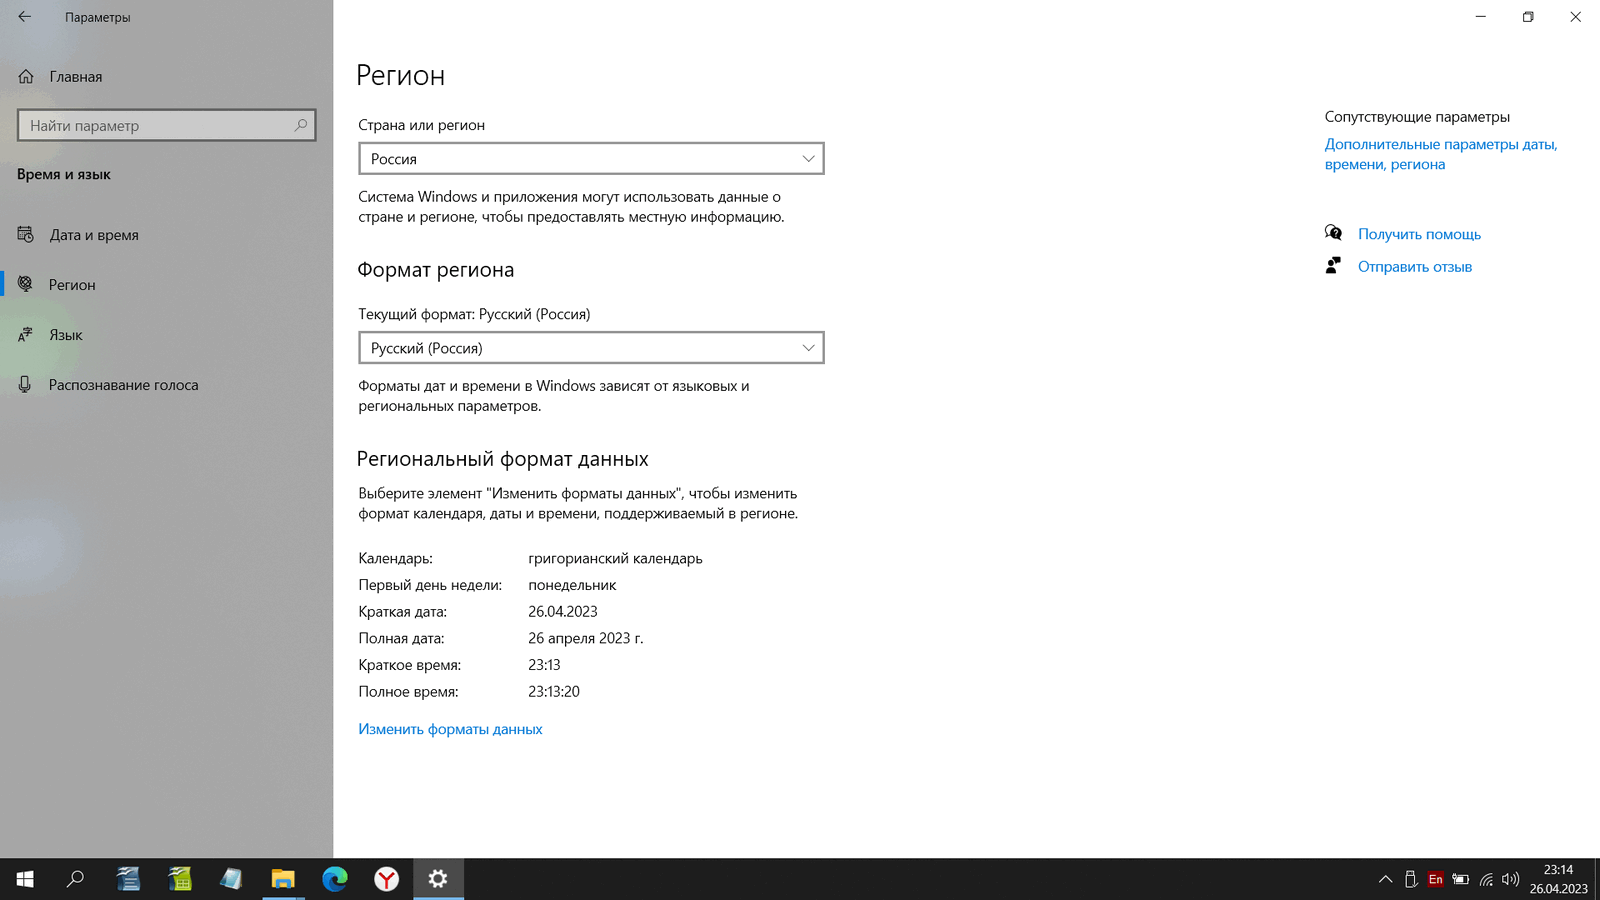This screenshot has height=900, width=1600.
Task: Click the volume speaker tray icon
Action: click(1510, 880)
